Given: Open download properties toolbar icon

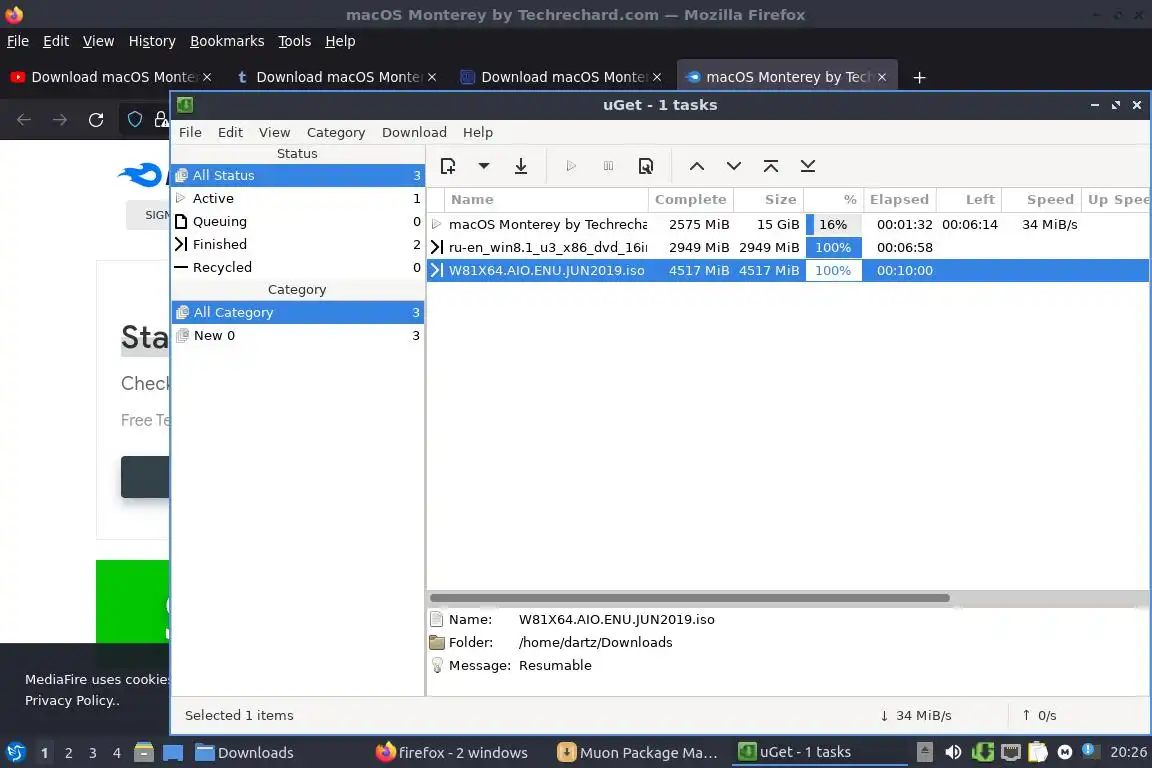Looking at the screenshot, I should coord(646,166).
